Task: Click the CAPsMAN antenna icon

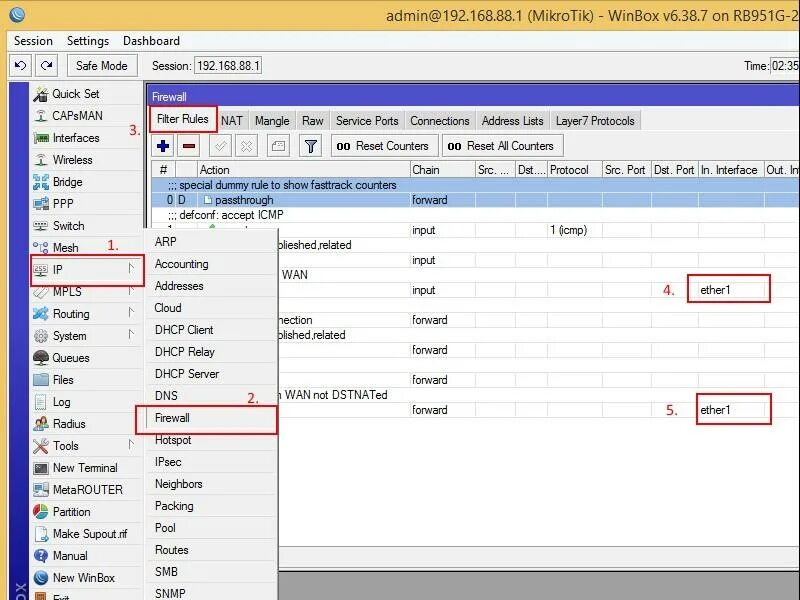Action: click(x=41, y=116)
